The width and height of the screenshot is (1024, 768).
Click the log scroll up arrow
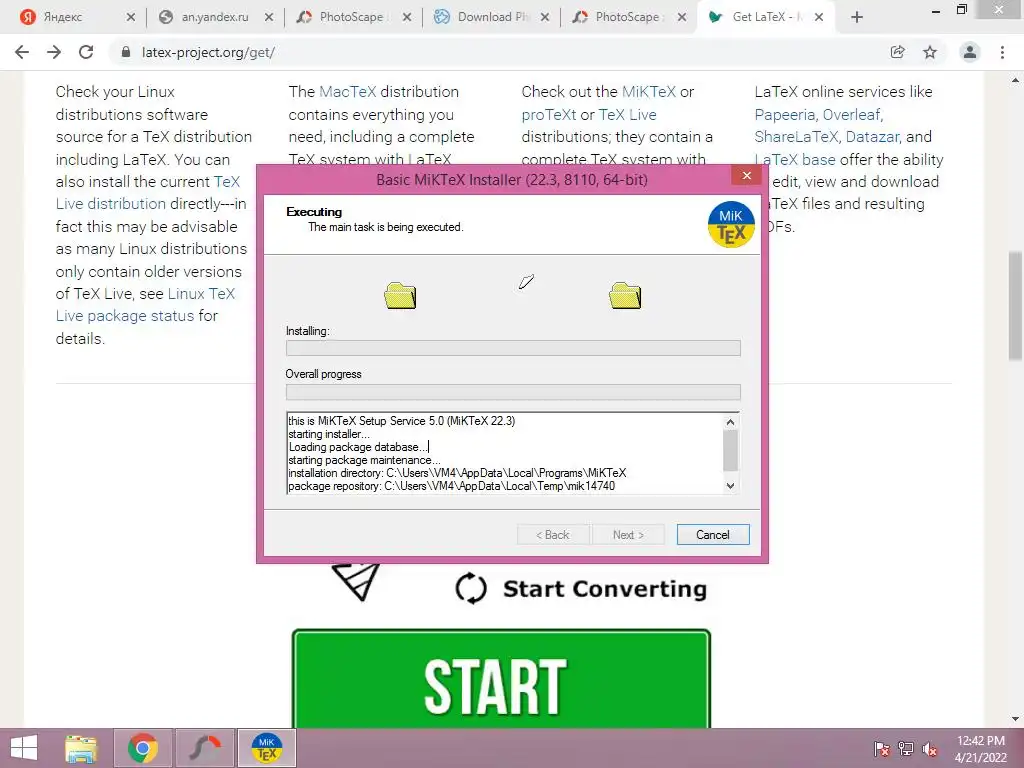pyautogui.click(x=730, y=422)
